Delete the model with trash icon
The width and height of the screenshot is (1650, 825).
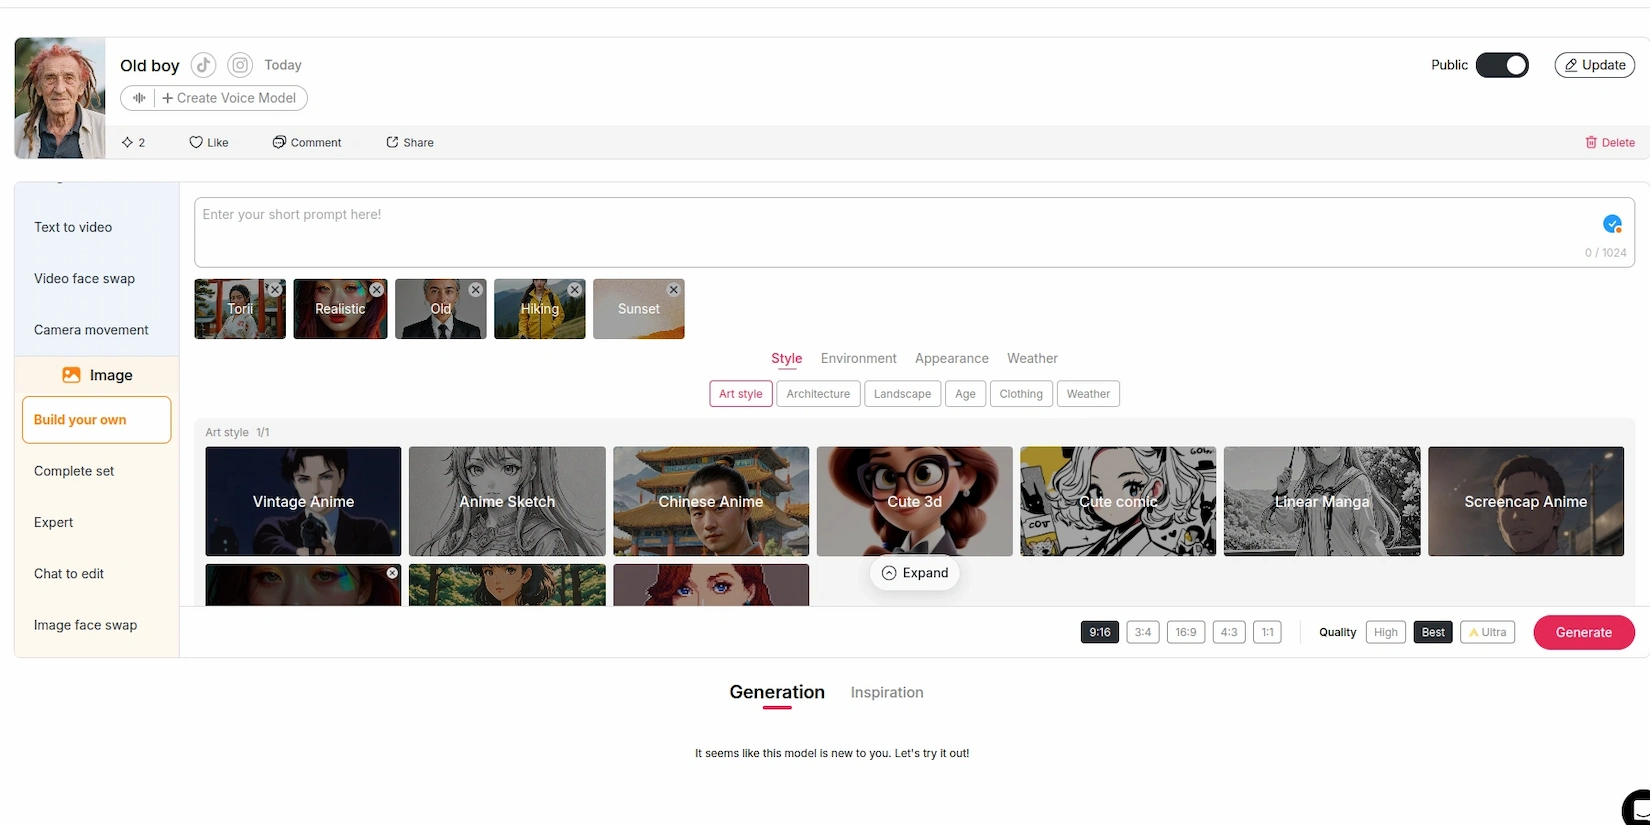[x=1609, y=143]
